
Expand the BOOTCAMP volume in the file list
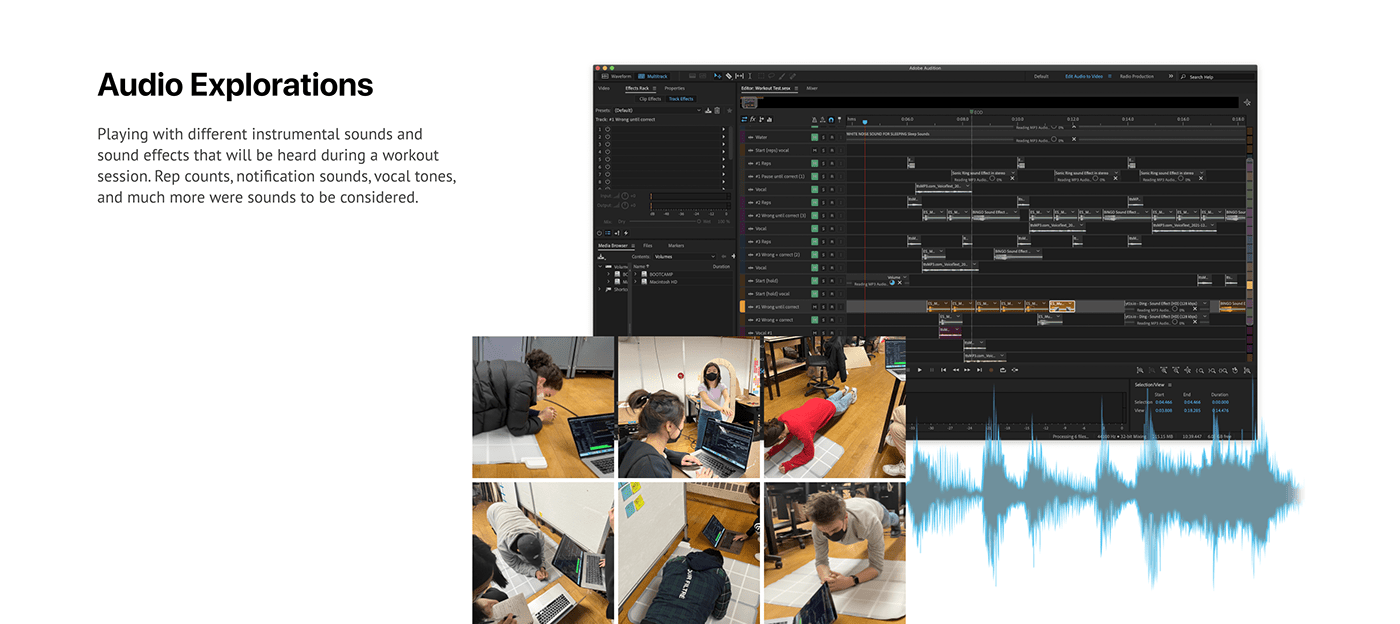pyautogui.click(x=635, y=273)
